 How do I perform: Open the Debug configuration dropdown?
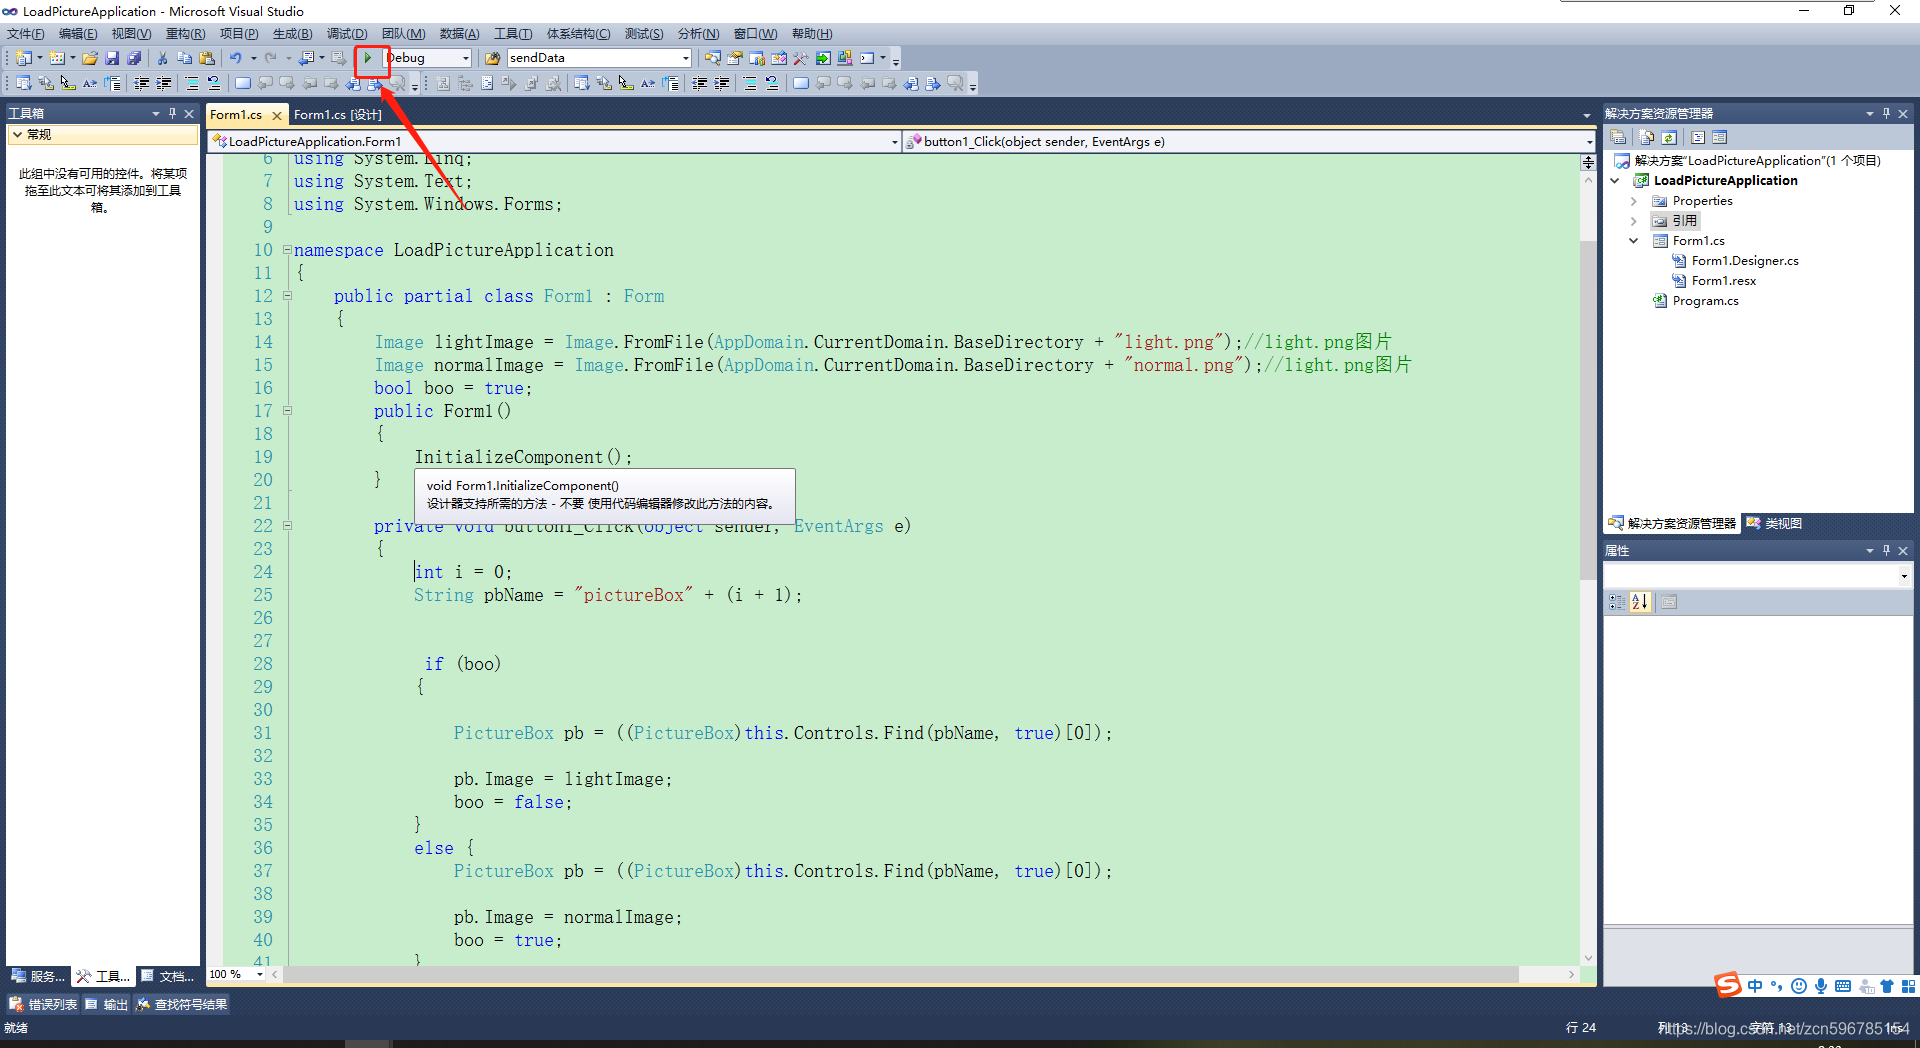466,58
